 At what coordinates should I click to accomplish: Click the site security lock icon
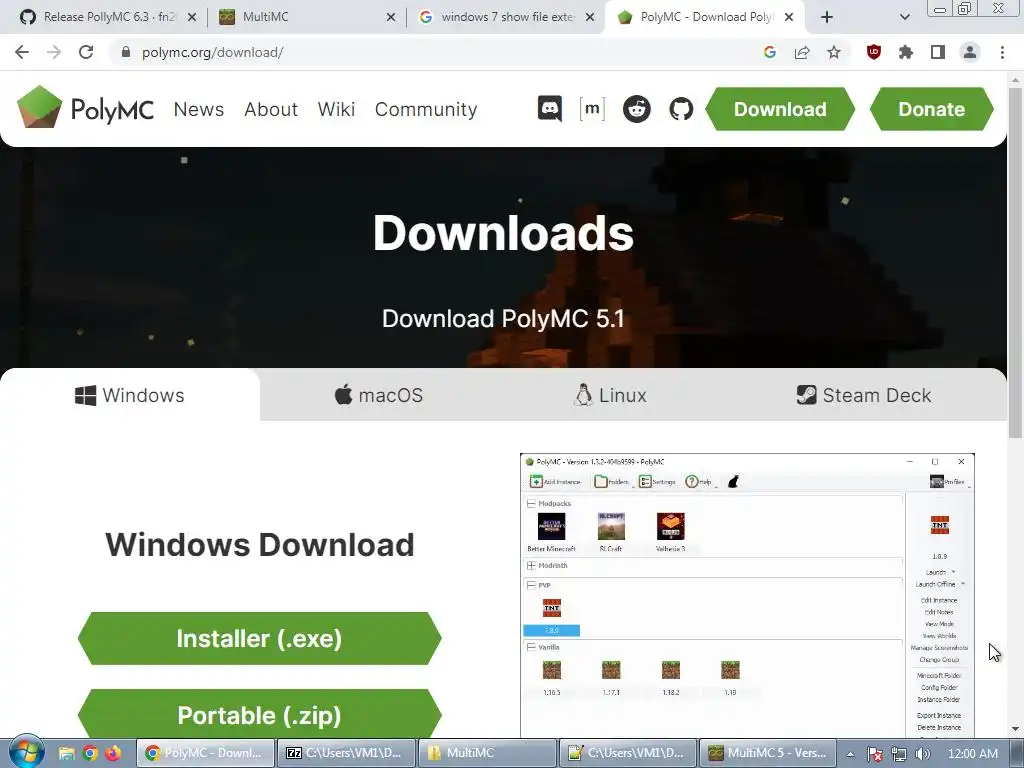126,52
